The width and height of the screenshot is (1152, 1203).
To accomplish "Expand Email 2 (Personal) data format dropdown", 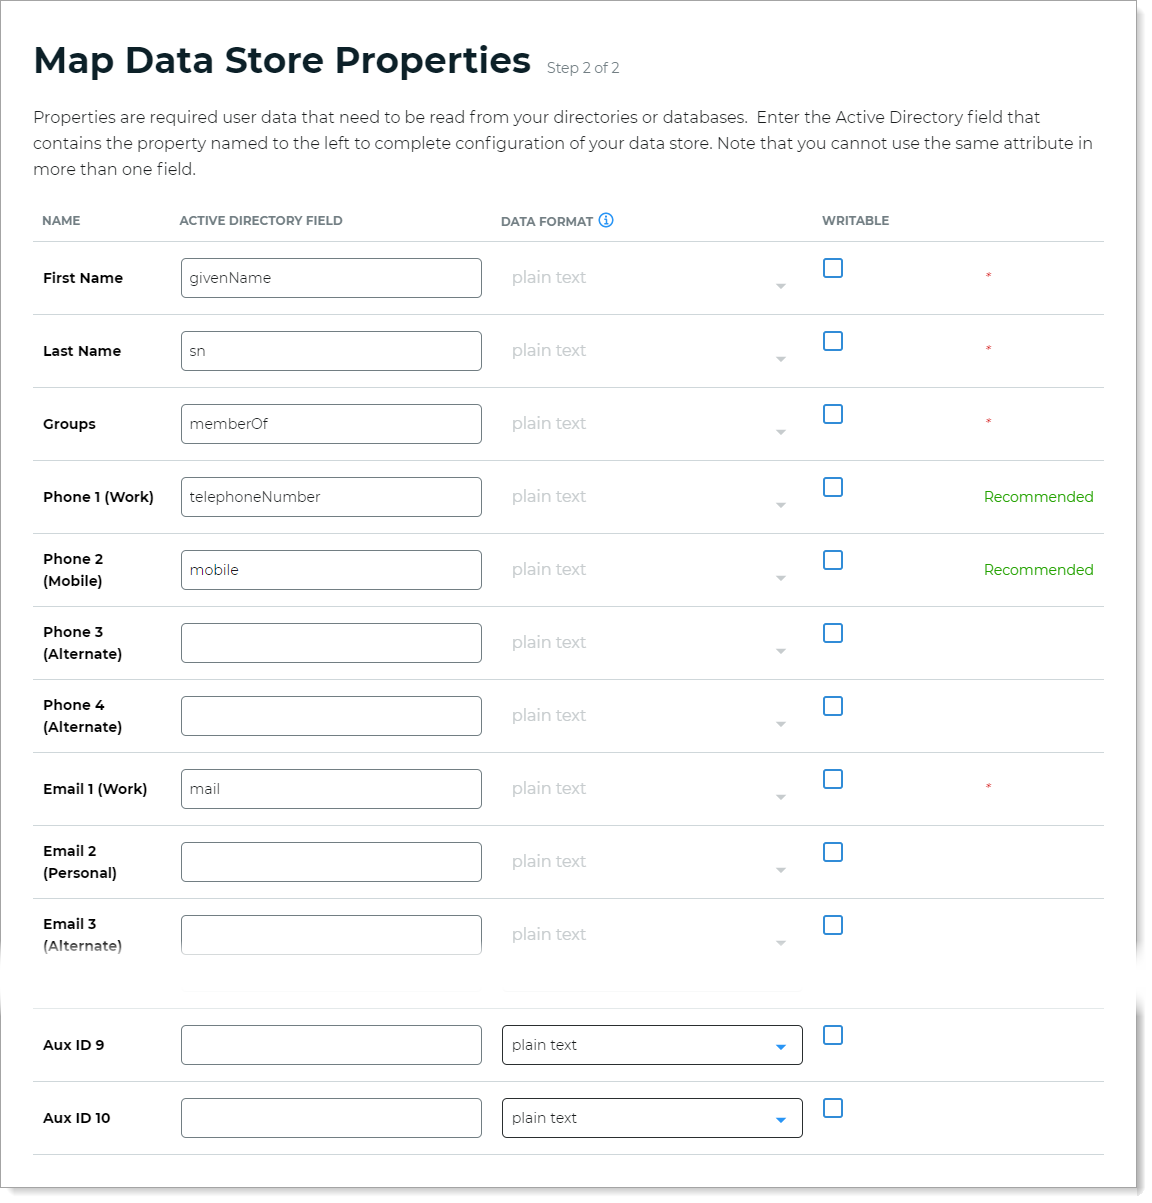I will tap(652, 862).
